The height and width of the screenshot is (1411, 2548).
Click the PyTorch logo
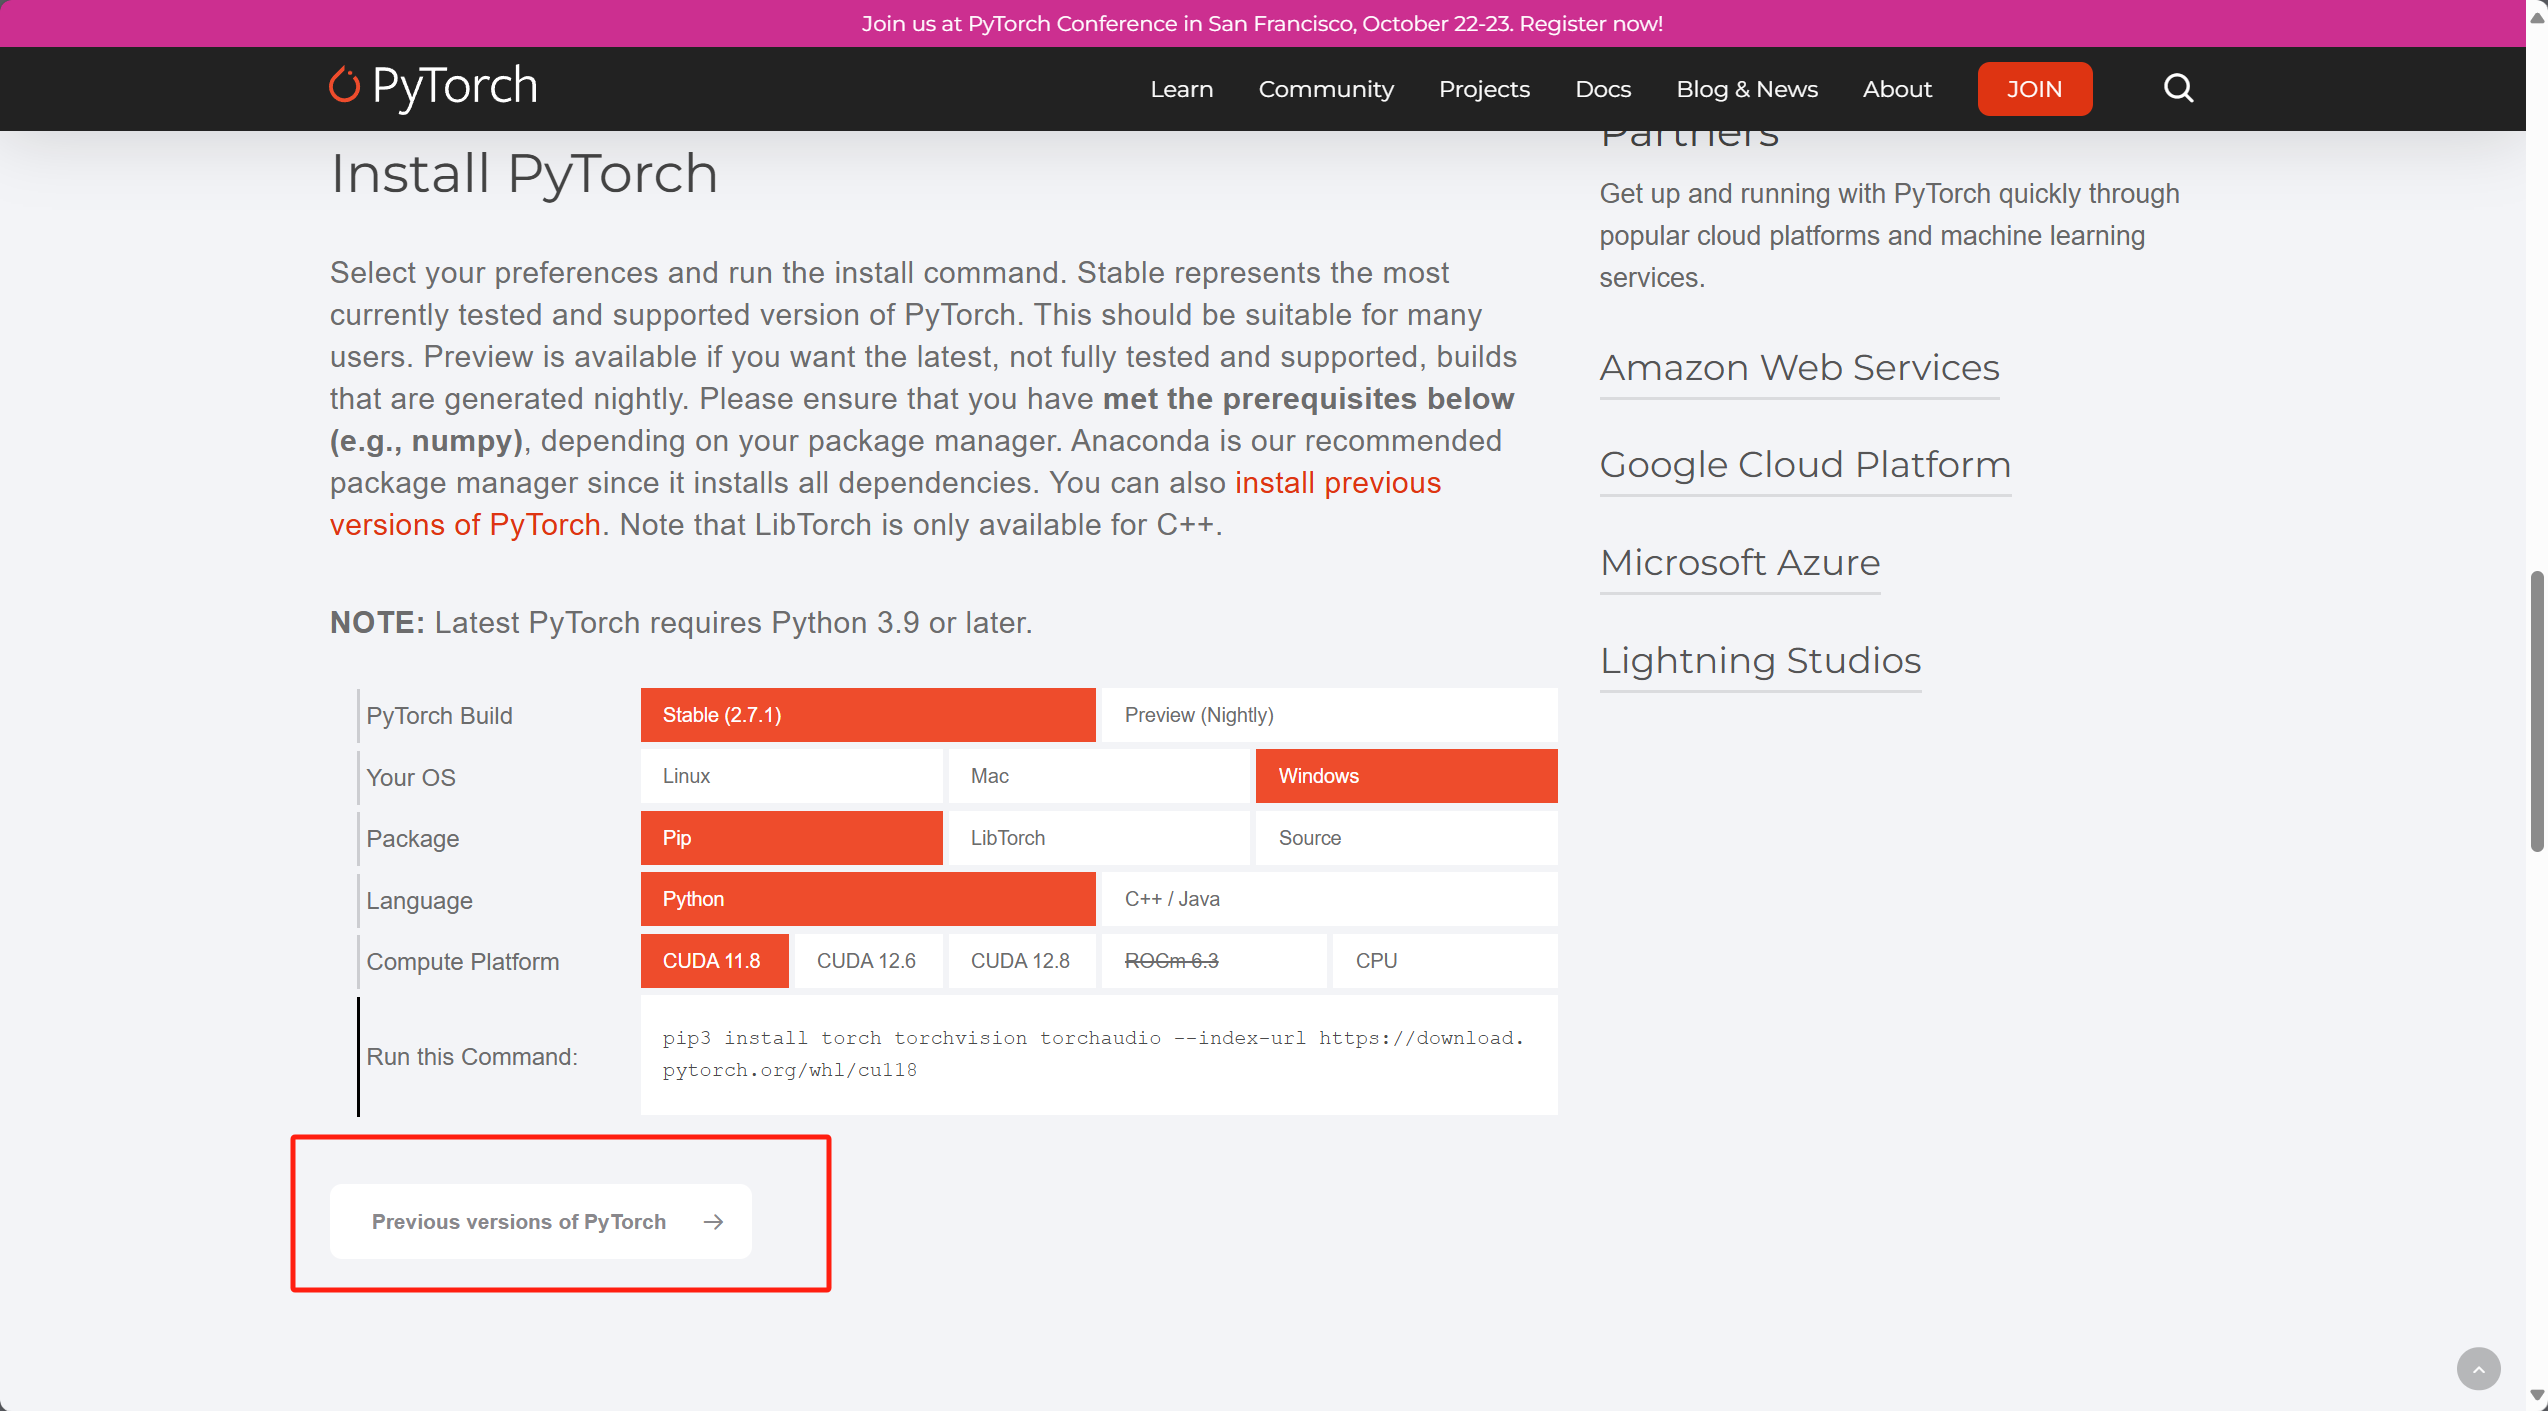coord(432,88)
